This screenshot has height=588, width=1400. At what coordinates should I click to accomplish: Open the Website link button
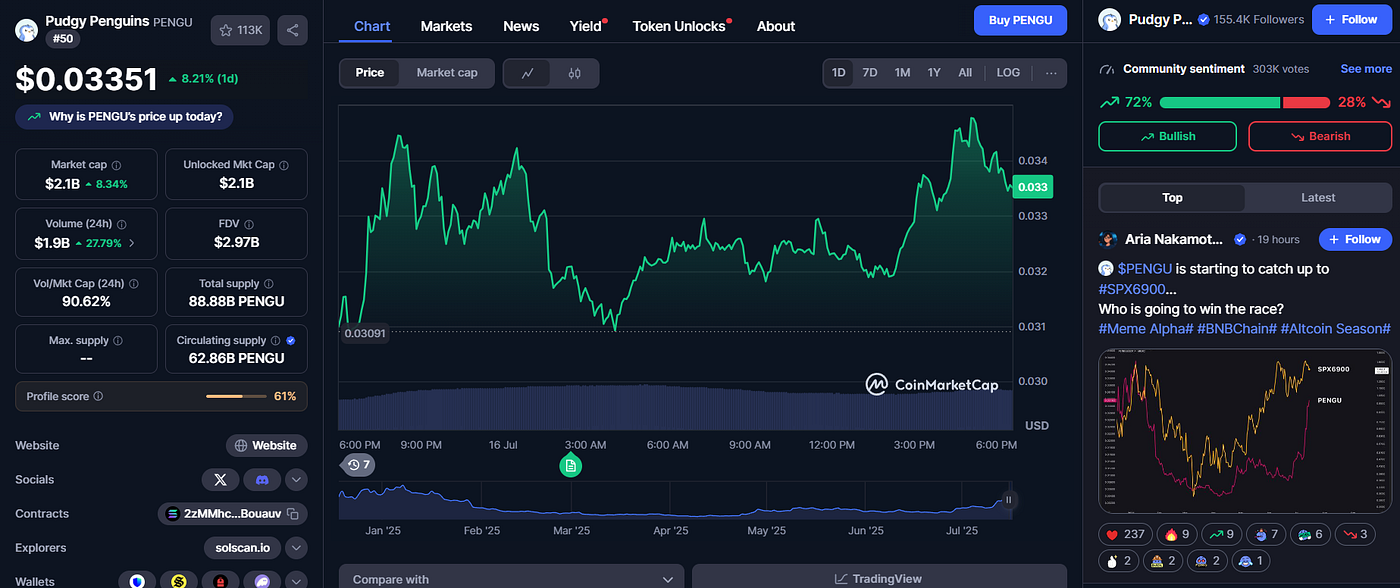click(266, 445)
